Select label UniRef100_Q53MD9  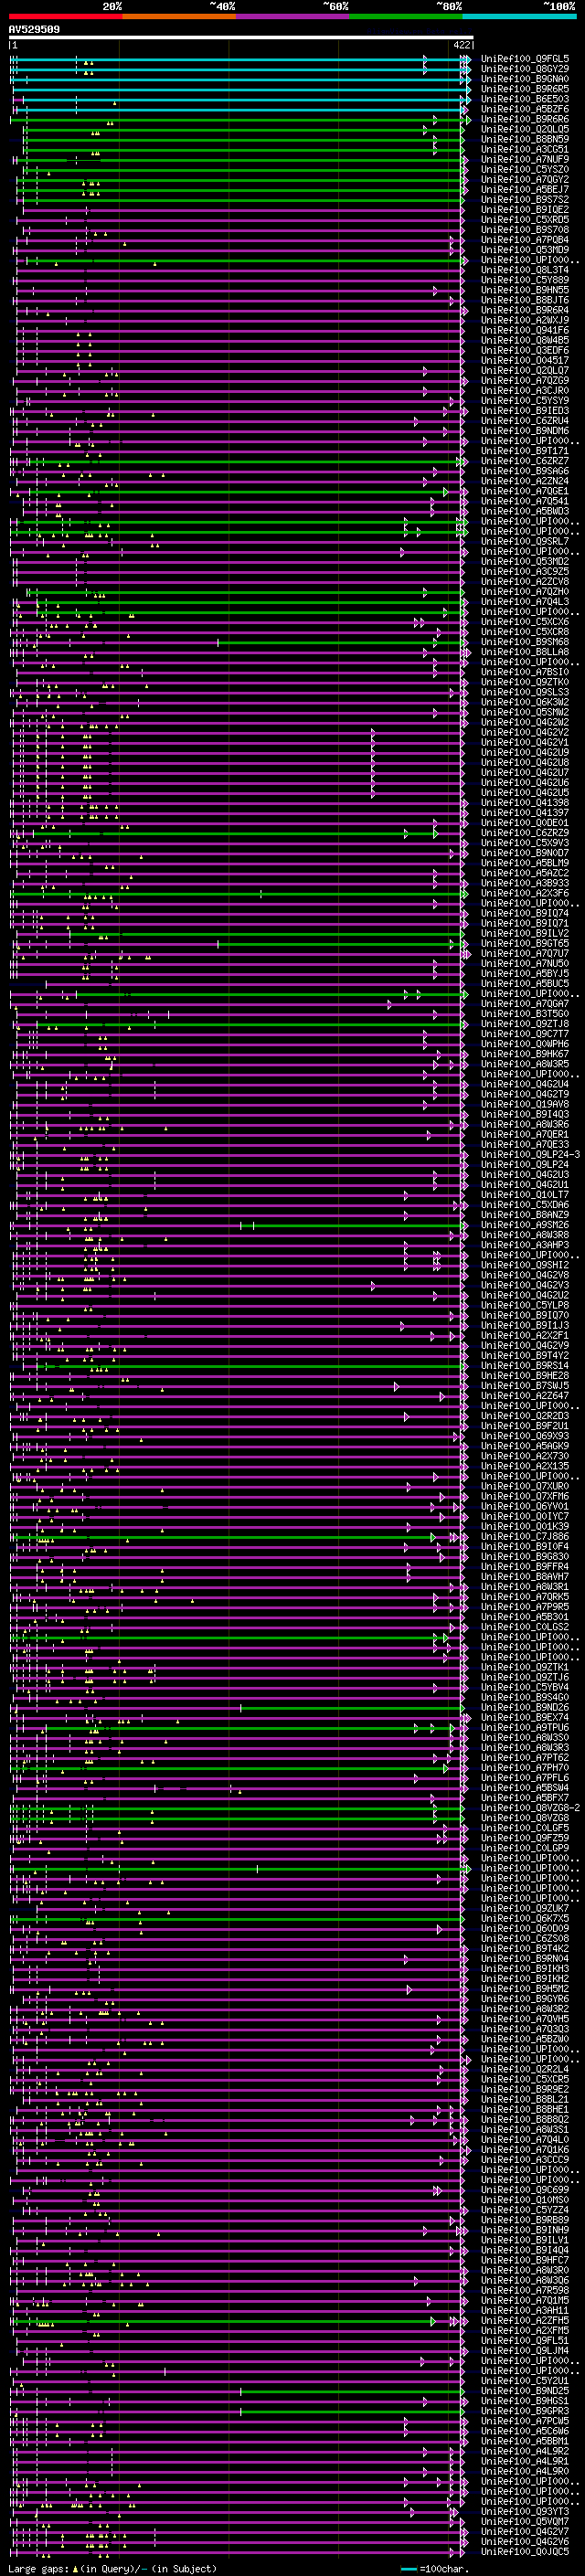(x=525, y=250)
